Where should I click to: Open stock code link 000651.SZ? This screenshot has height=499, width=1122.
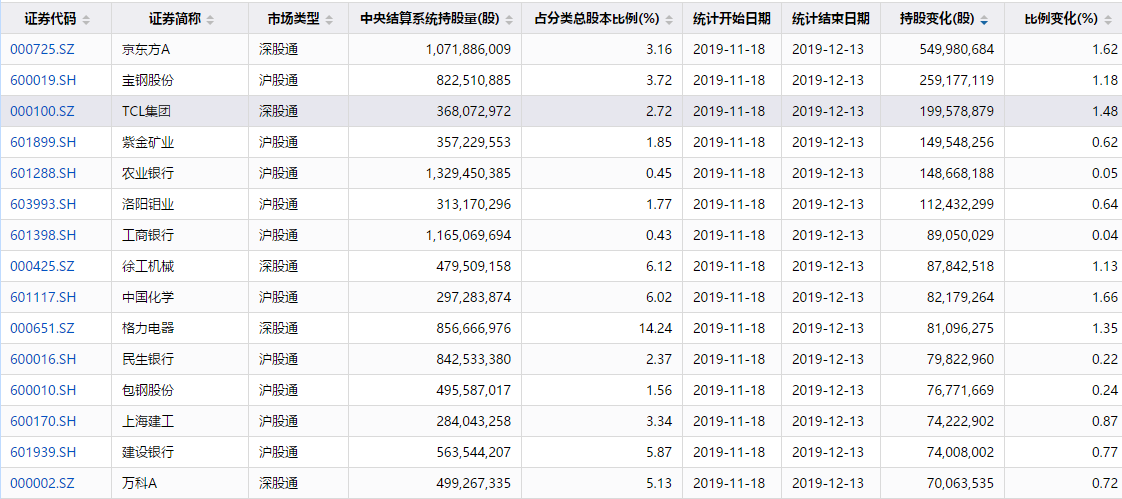point(42,328)
